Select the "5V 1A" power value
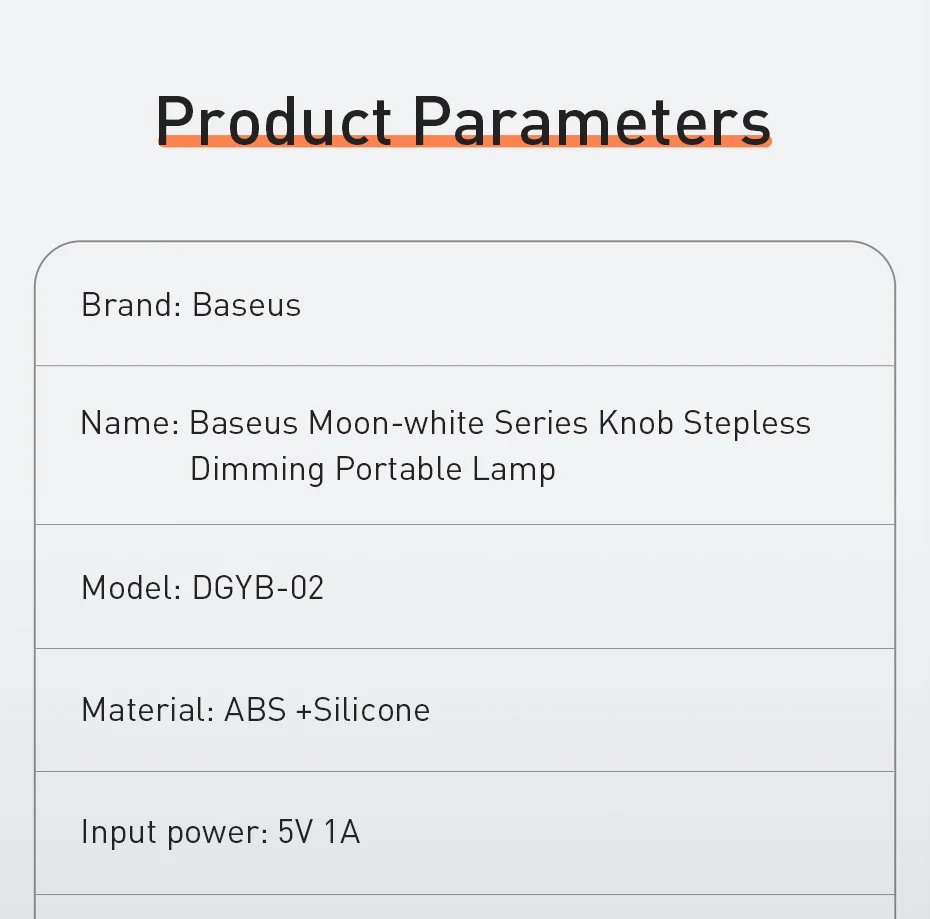Viewport: 930px width, 919px height. [318, 832]
